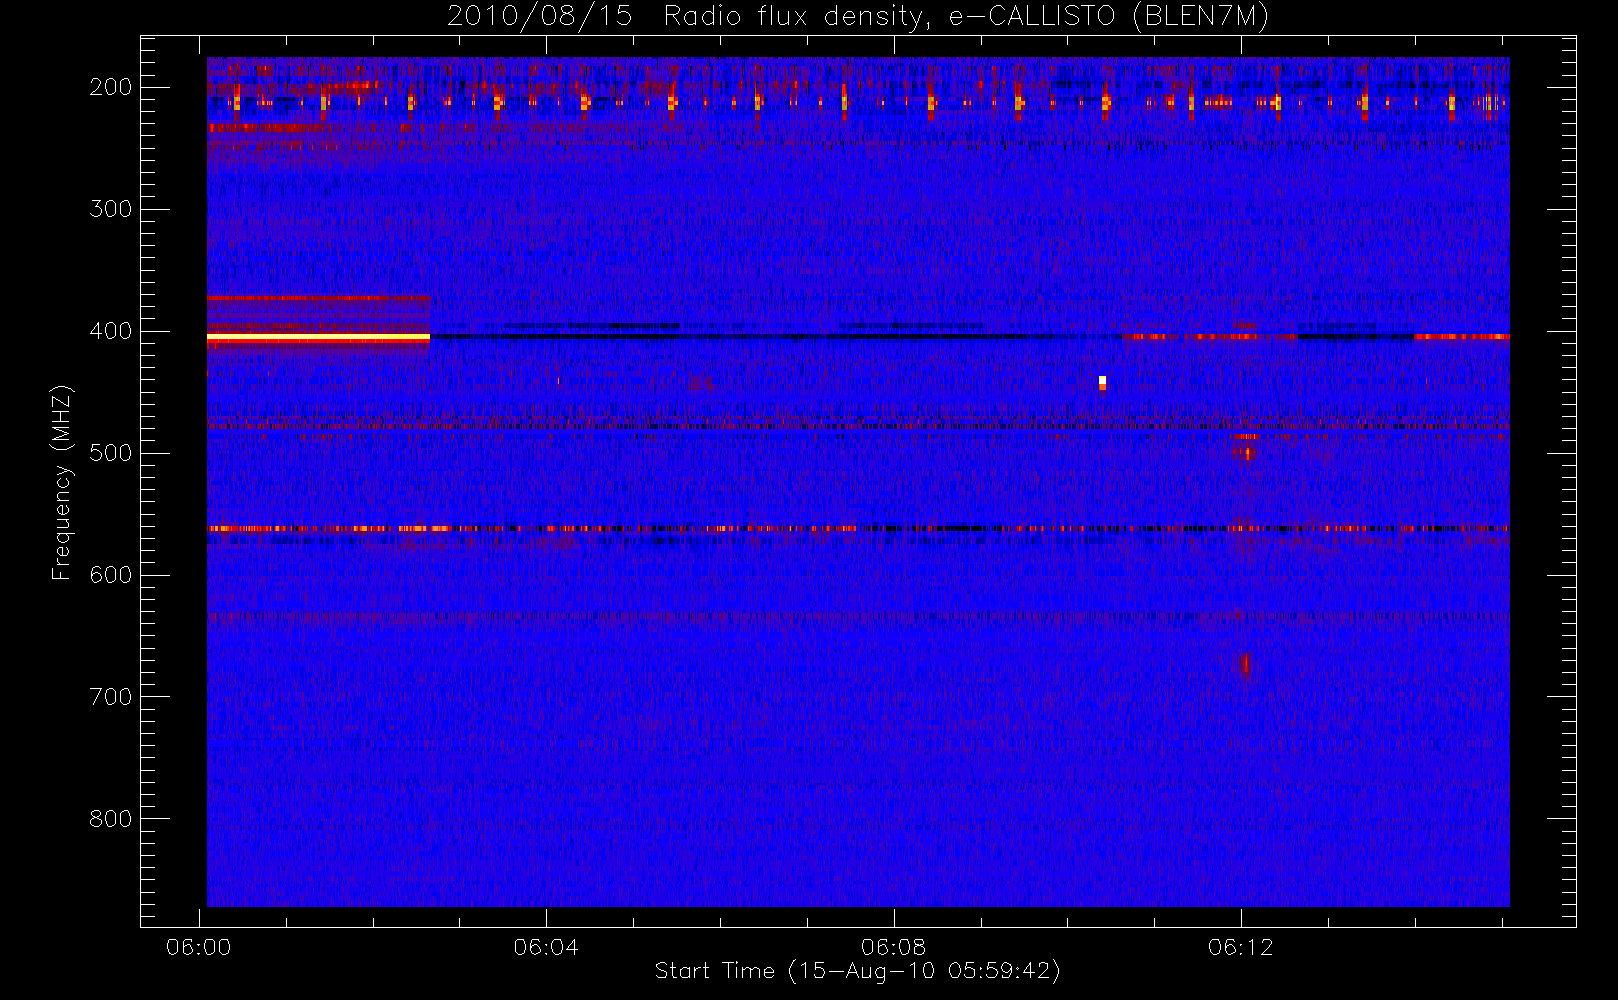The image size is (1618, 1000).
Task: Click the 600 frequency tick label
Action: pos(111,575)
